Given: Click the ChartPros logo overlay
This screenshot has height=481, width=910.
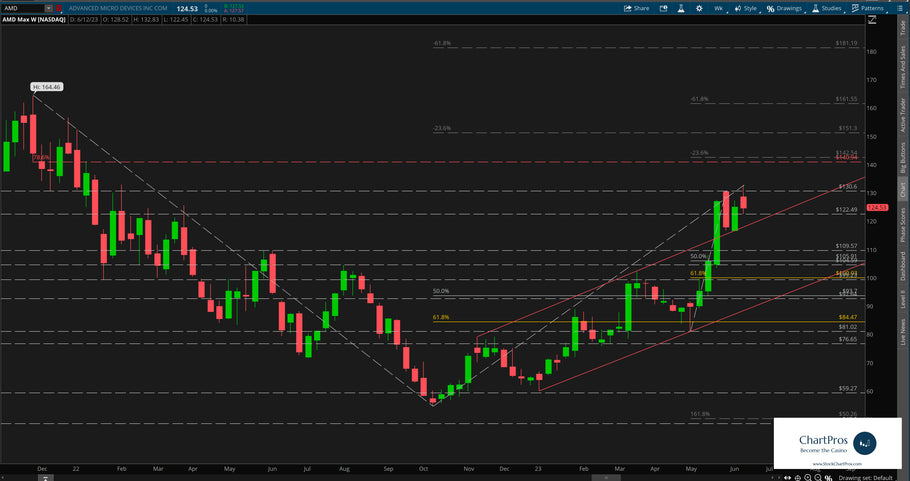Looking at the screenshot, I should click(x=837, y=443).
